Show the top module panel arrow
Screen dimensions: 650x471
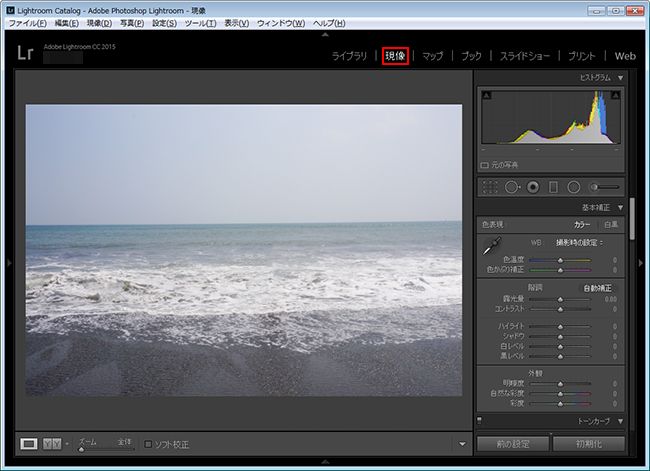pos(325,35)
